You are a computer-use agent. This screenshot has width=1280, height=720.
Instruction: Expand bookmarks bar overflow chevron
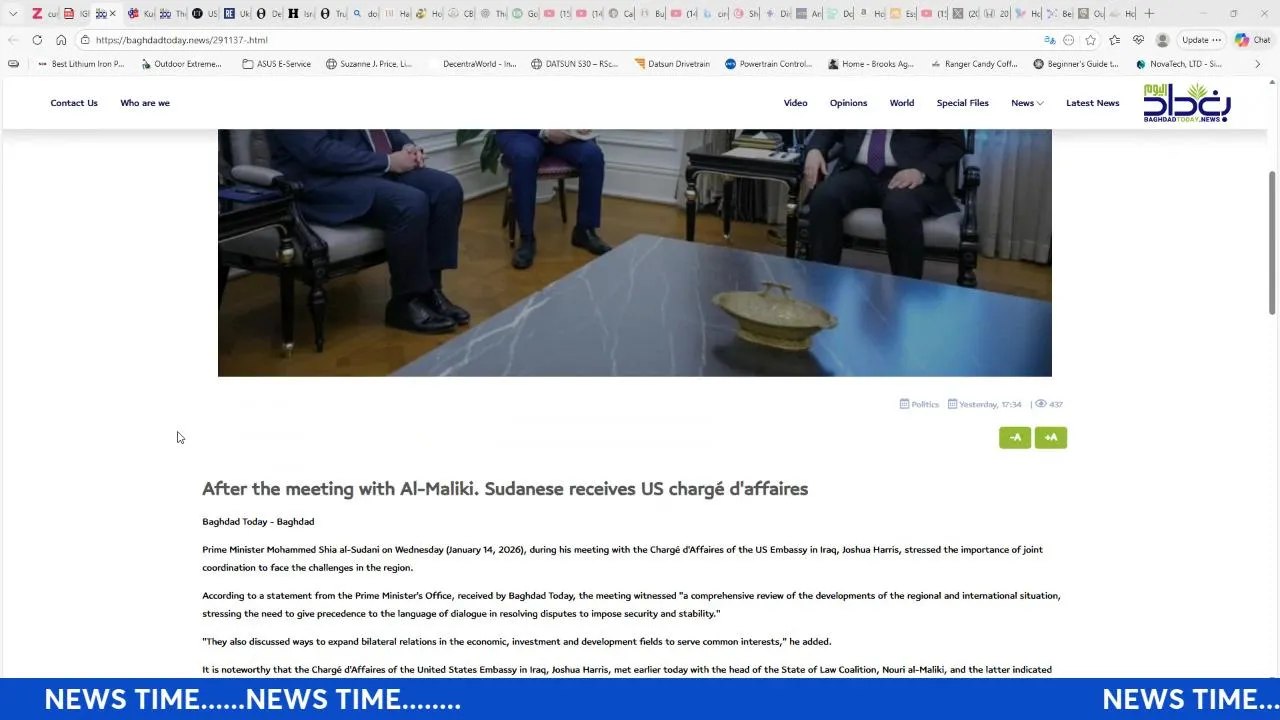point(1257,64)
